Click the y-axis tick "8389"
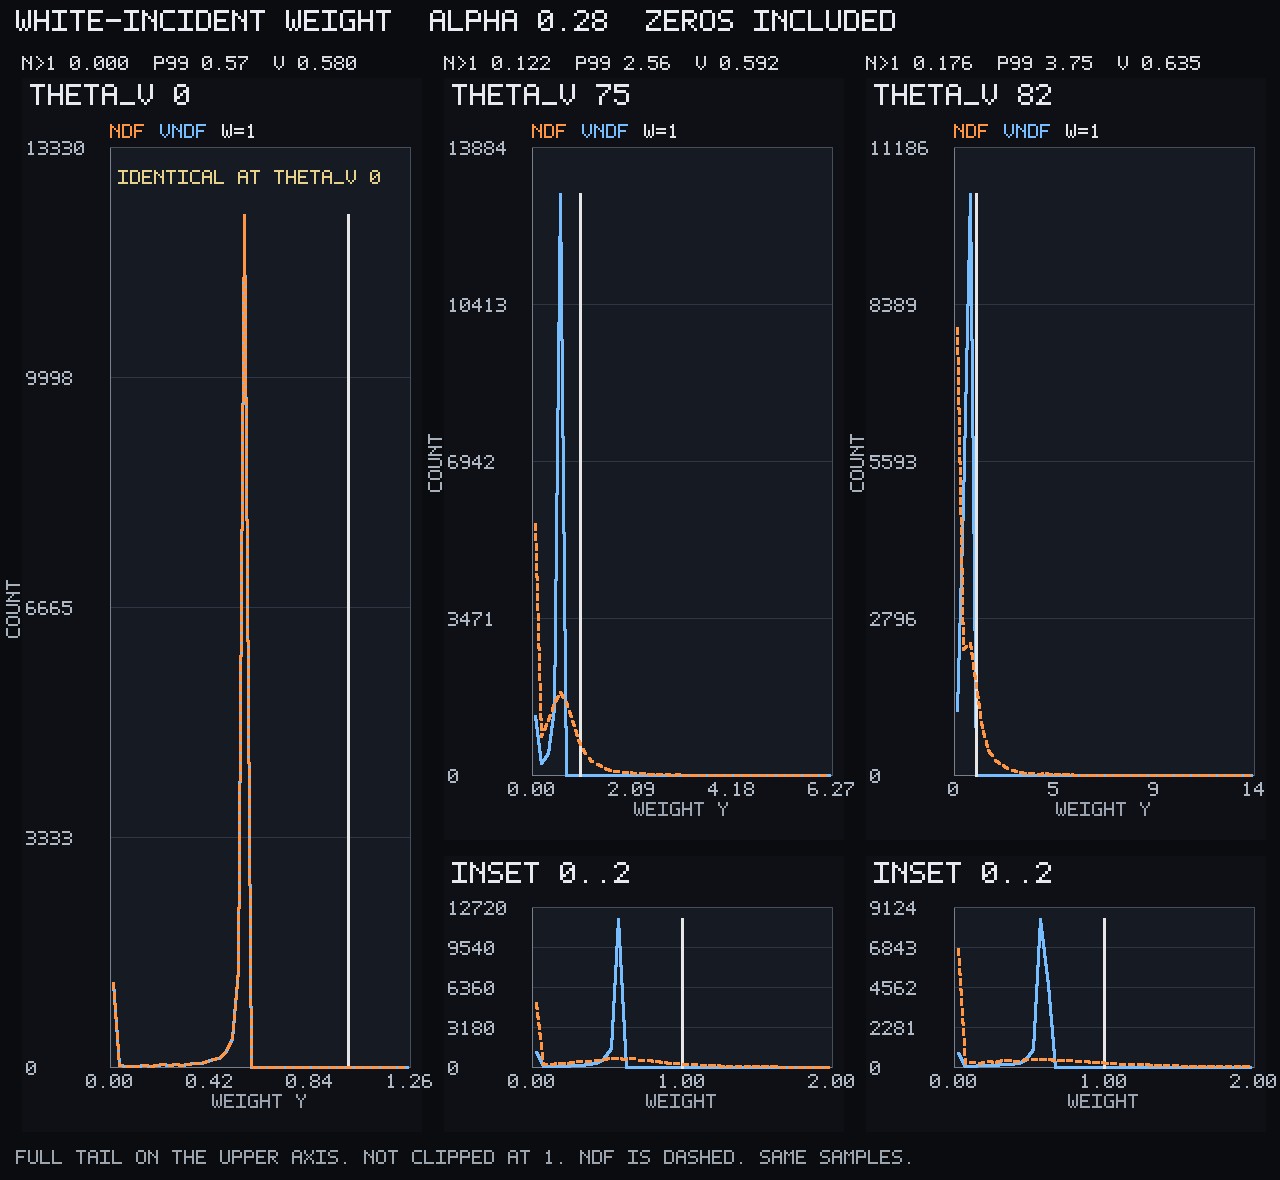Screen dimensions: 1280x1180 tap(893, 305)
